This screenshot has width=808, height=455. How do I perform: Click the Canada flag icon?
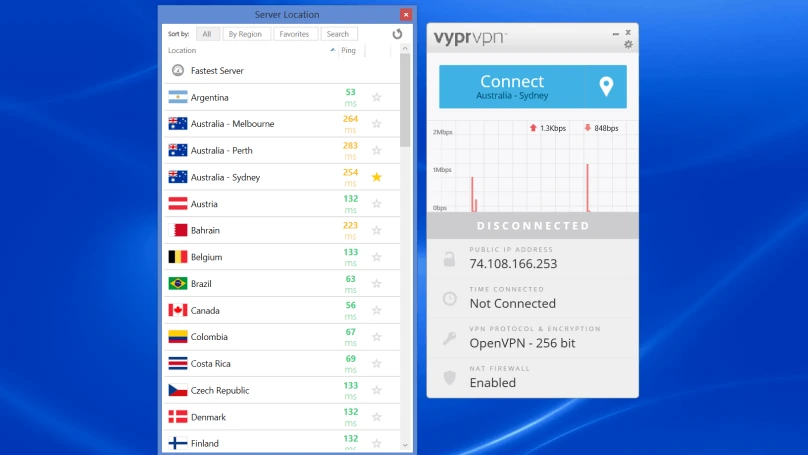coord(178,310)
